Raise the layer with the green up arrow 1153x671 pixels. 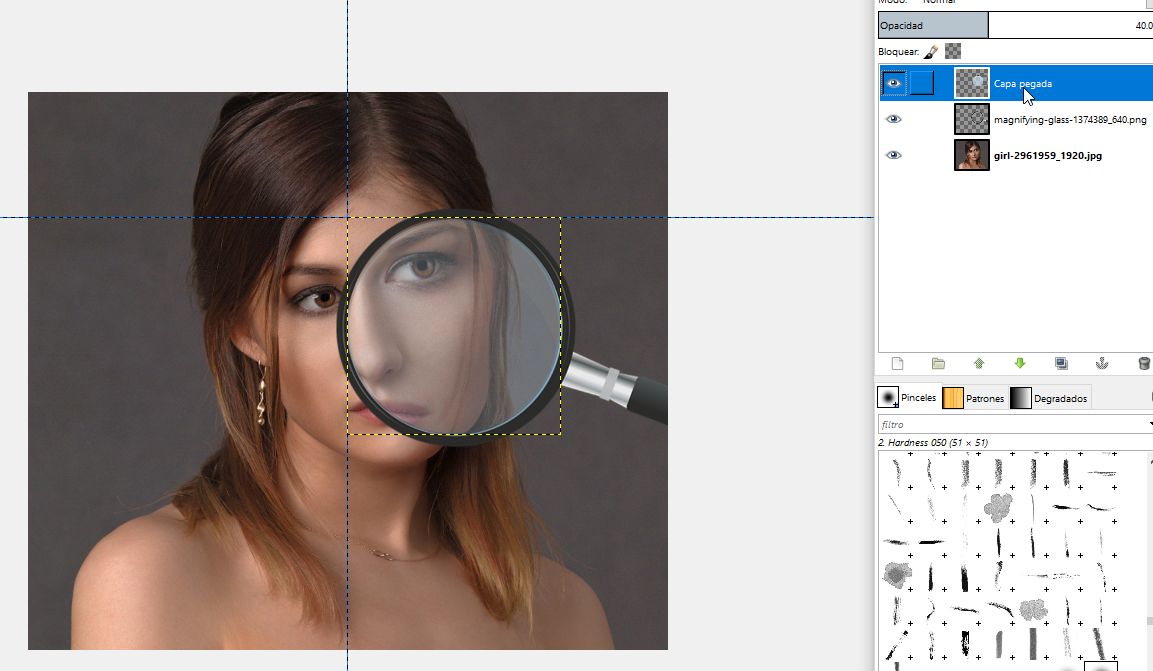click(979, 363)
